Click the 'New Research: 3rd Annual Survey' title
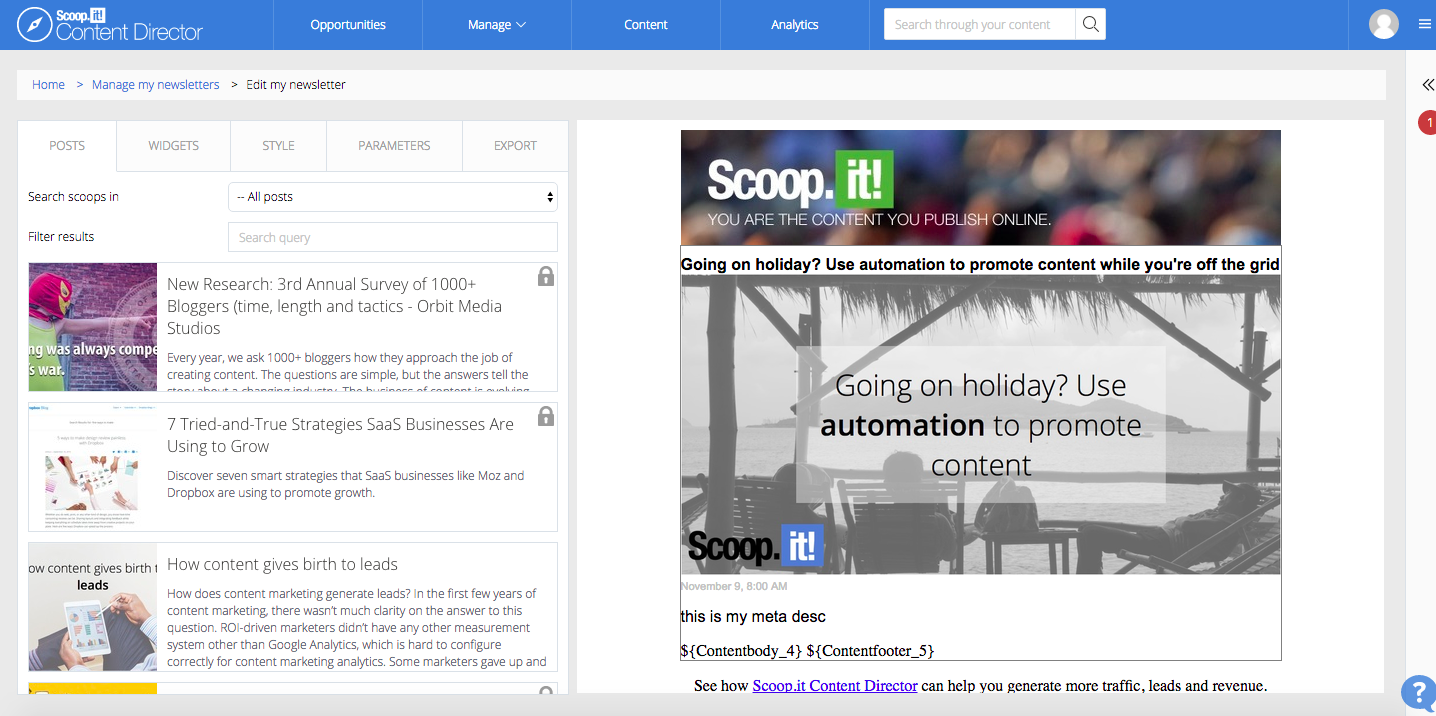This screenshot has width=1436, height=716. tap(335, 306)
